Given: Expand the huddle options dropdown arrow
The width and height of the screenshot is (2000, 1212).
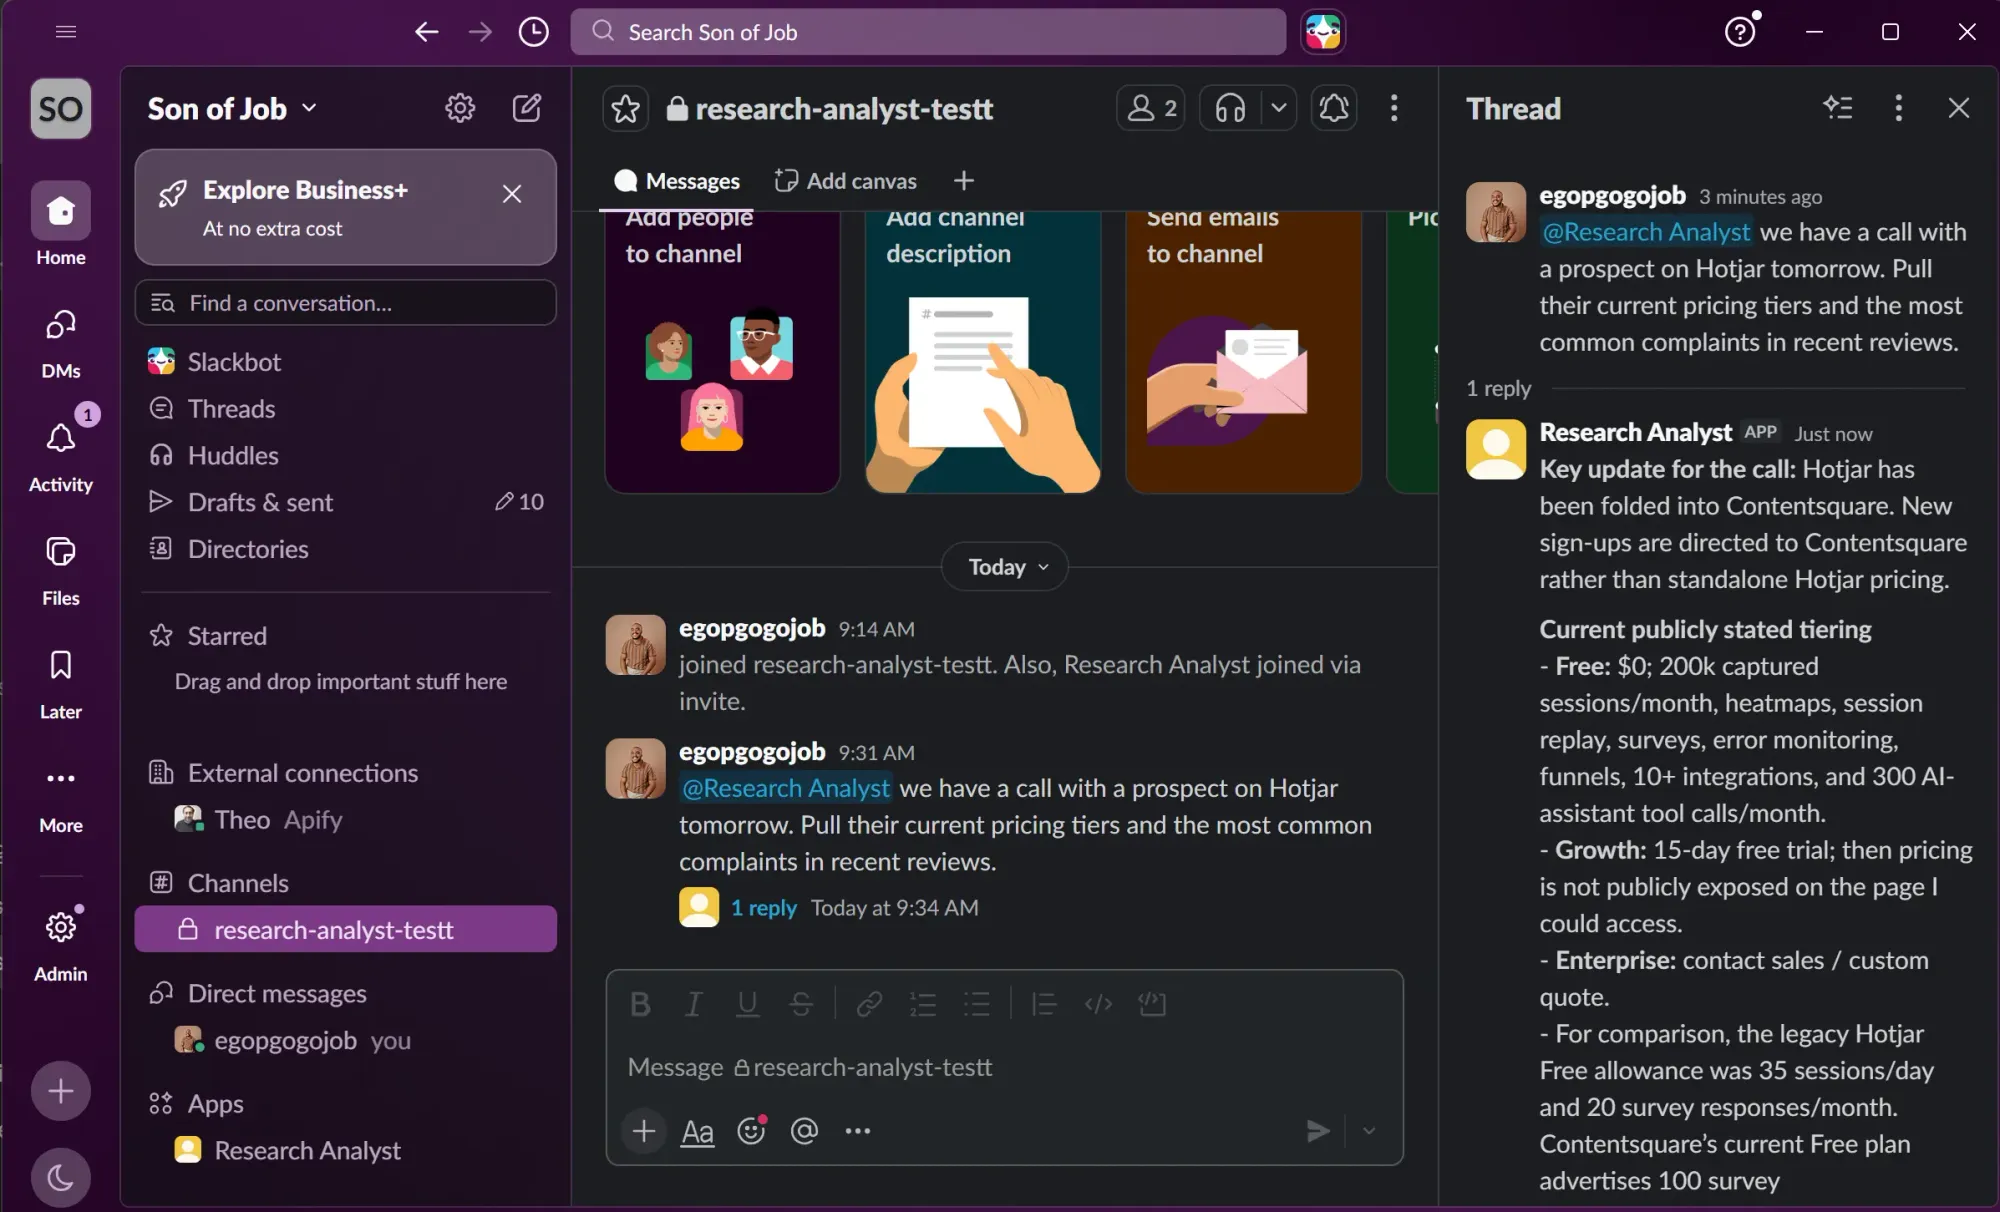Looking at the screenshot, I should pos(1279,108).
